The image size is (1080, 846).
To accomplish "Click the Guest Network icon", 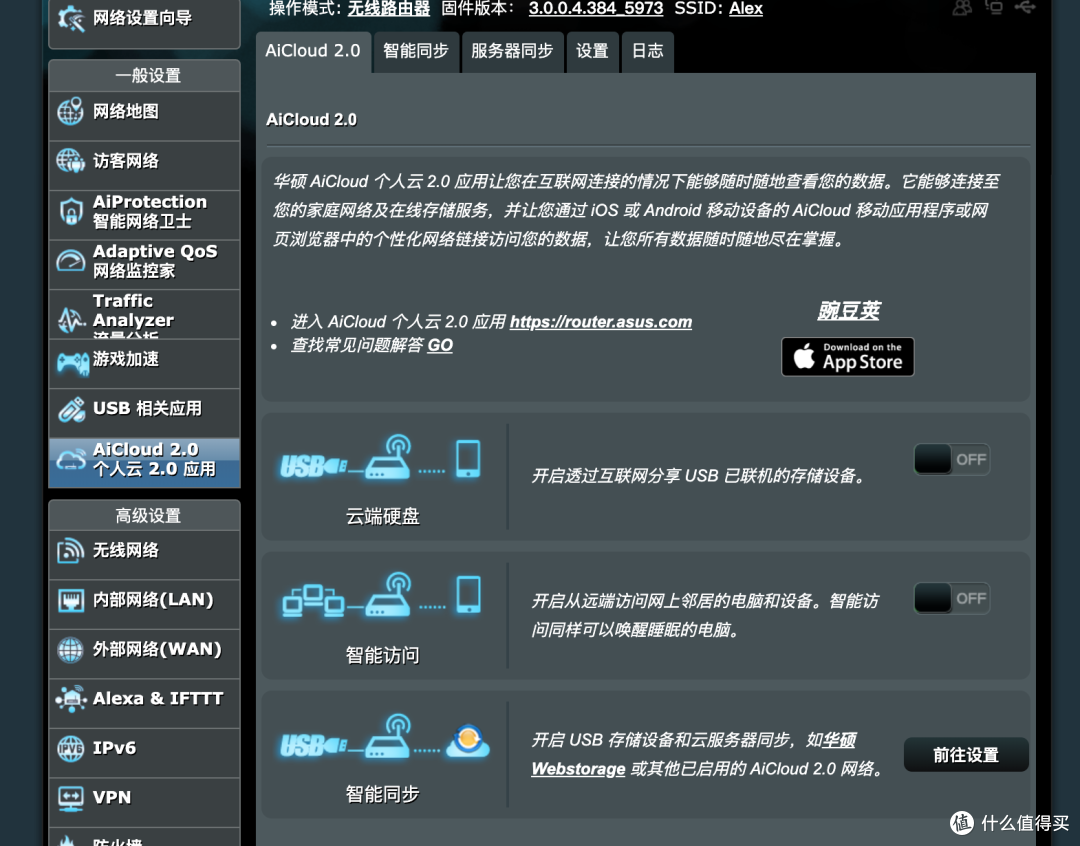I will coord(70,161).
